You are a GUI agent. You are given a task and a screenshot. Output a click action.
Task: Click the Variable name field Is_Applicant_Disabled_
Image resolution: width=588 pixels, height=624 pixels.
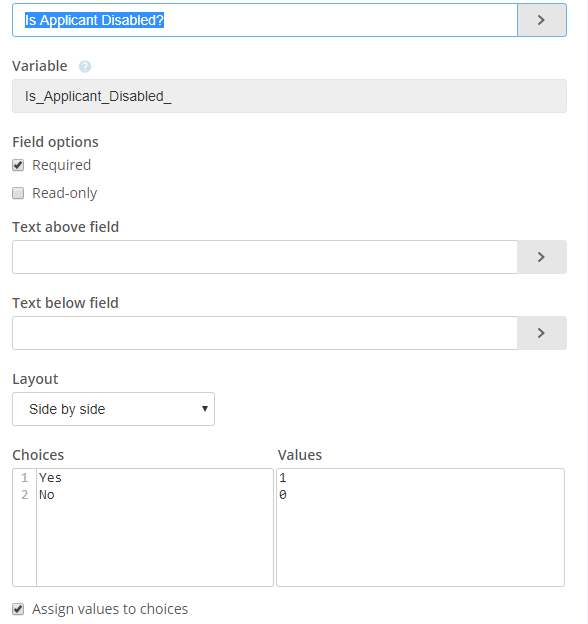click(x=289, y=96)
